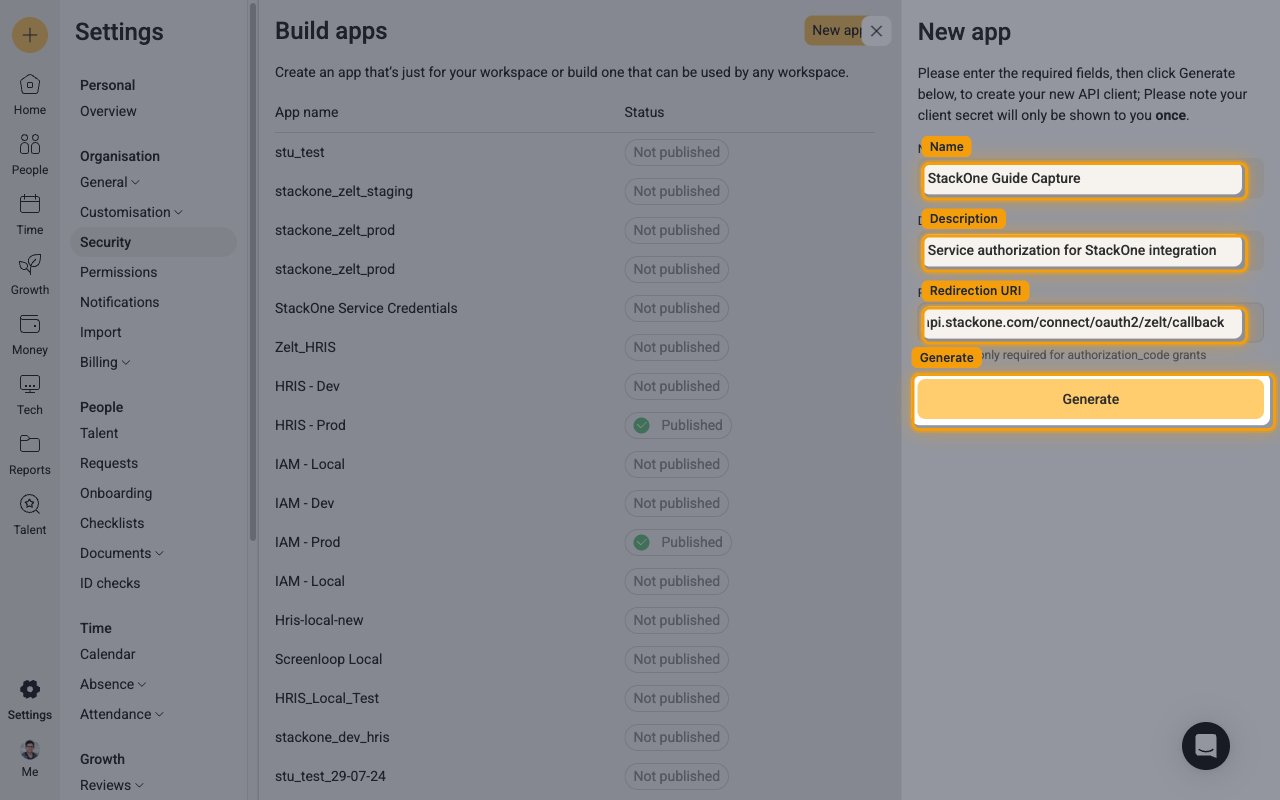Viewport: 1280px width, 800px height.
Task: Open Import settings
Action: point(100,332)
